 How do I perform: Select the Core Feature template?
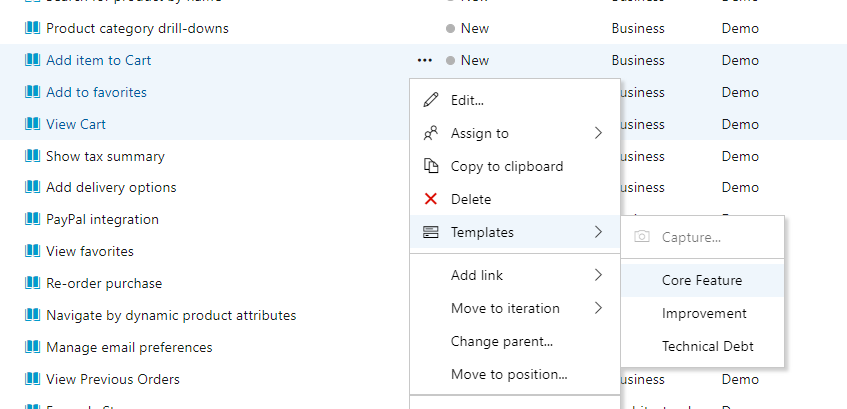pyautogui.click(x=702, y=281)
